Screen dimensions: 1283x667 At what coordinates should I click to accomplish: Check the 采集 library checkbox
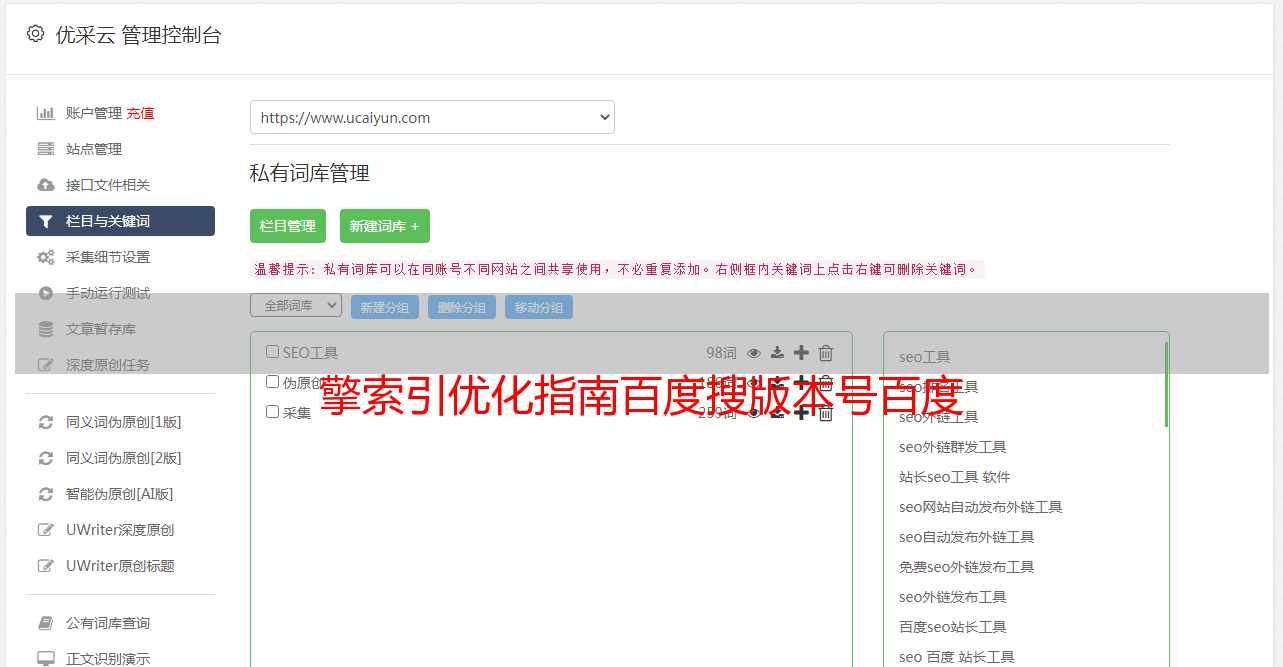click(272, 412)
